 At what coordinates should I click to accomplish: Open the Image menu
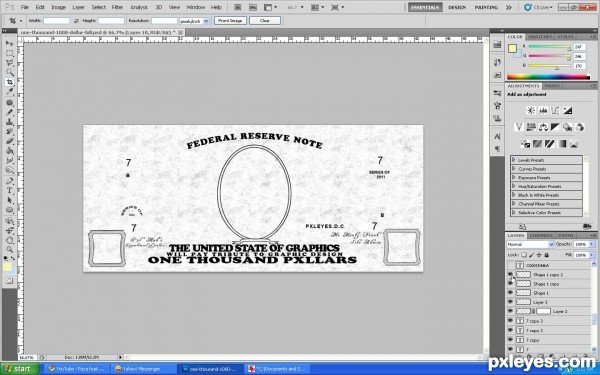point(59,7)
